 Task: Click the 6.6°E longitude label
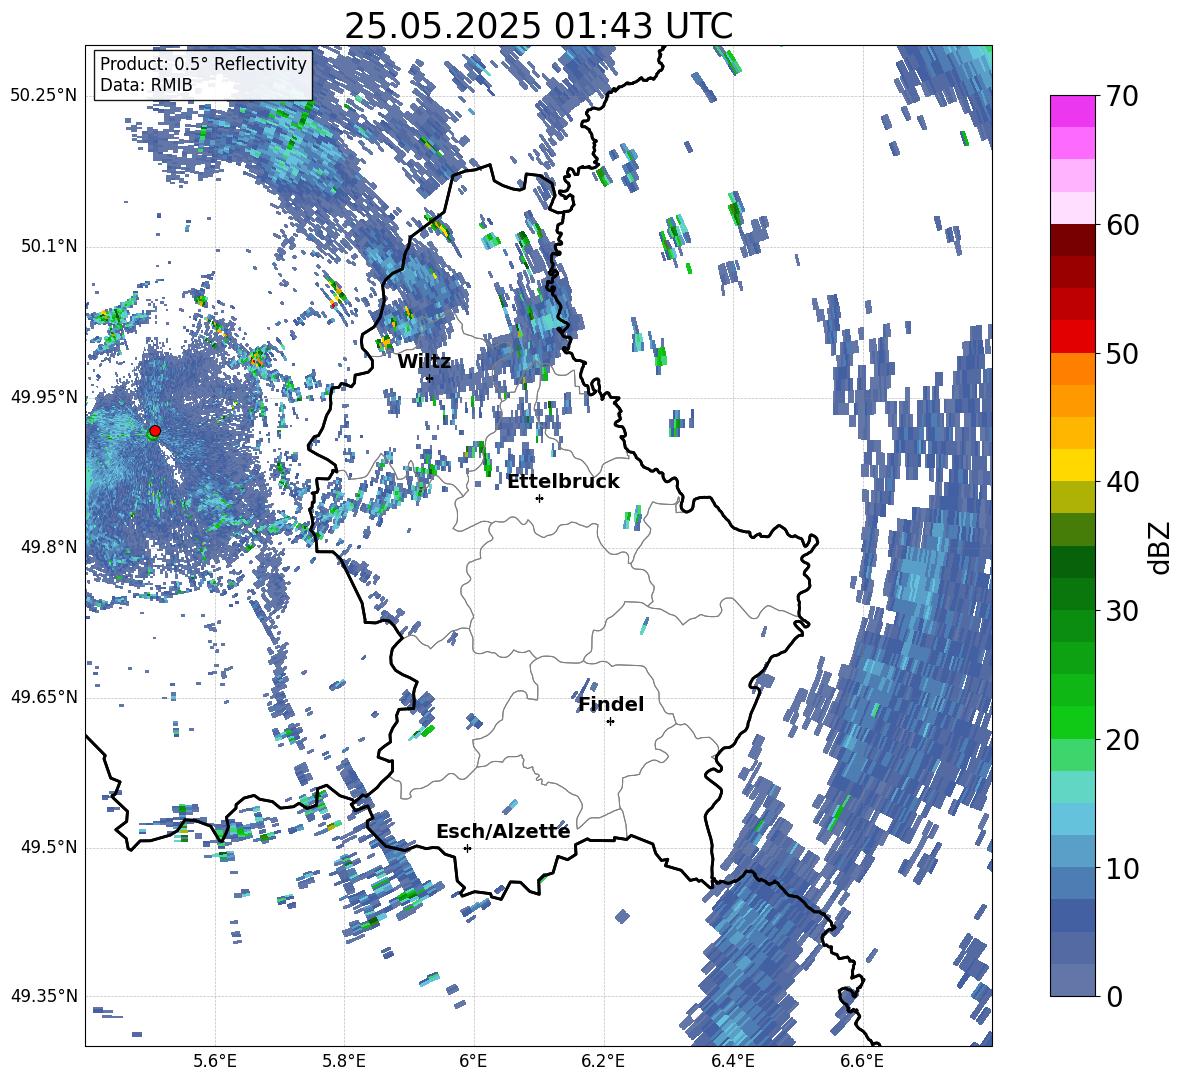click(862, 1061)
